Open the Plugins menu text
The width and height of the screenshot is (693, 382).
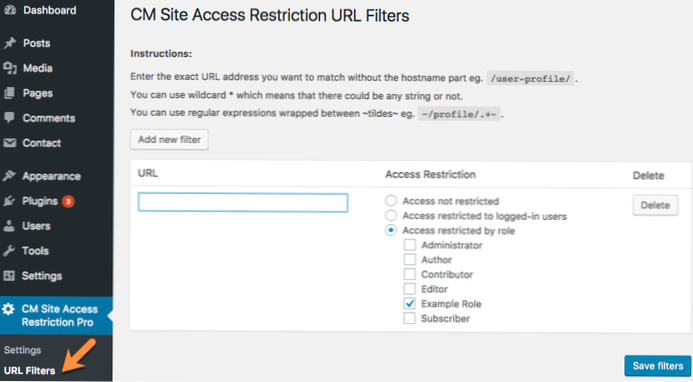click(40, 201)
